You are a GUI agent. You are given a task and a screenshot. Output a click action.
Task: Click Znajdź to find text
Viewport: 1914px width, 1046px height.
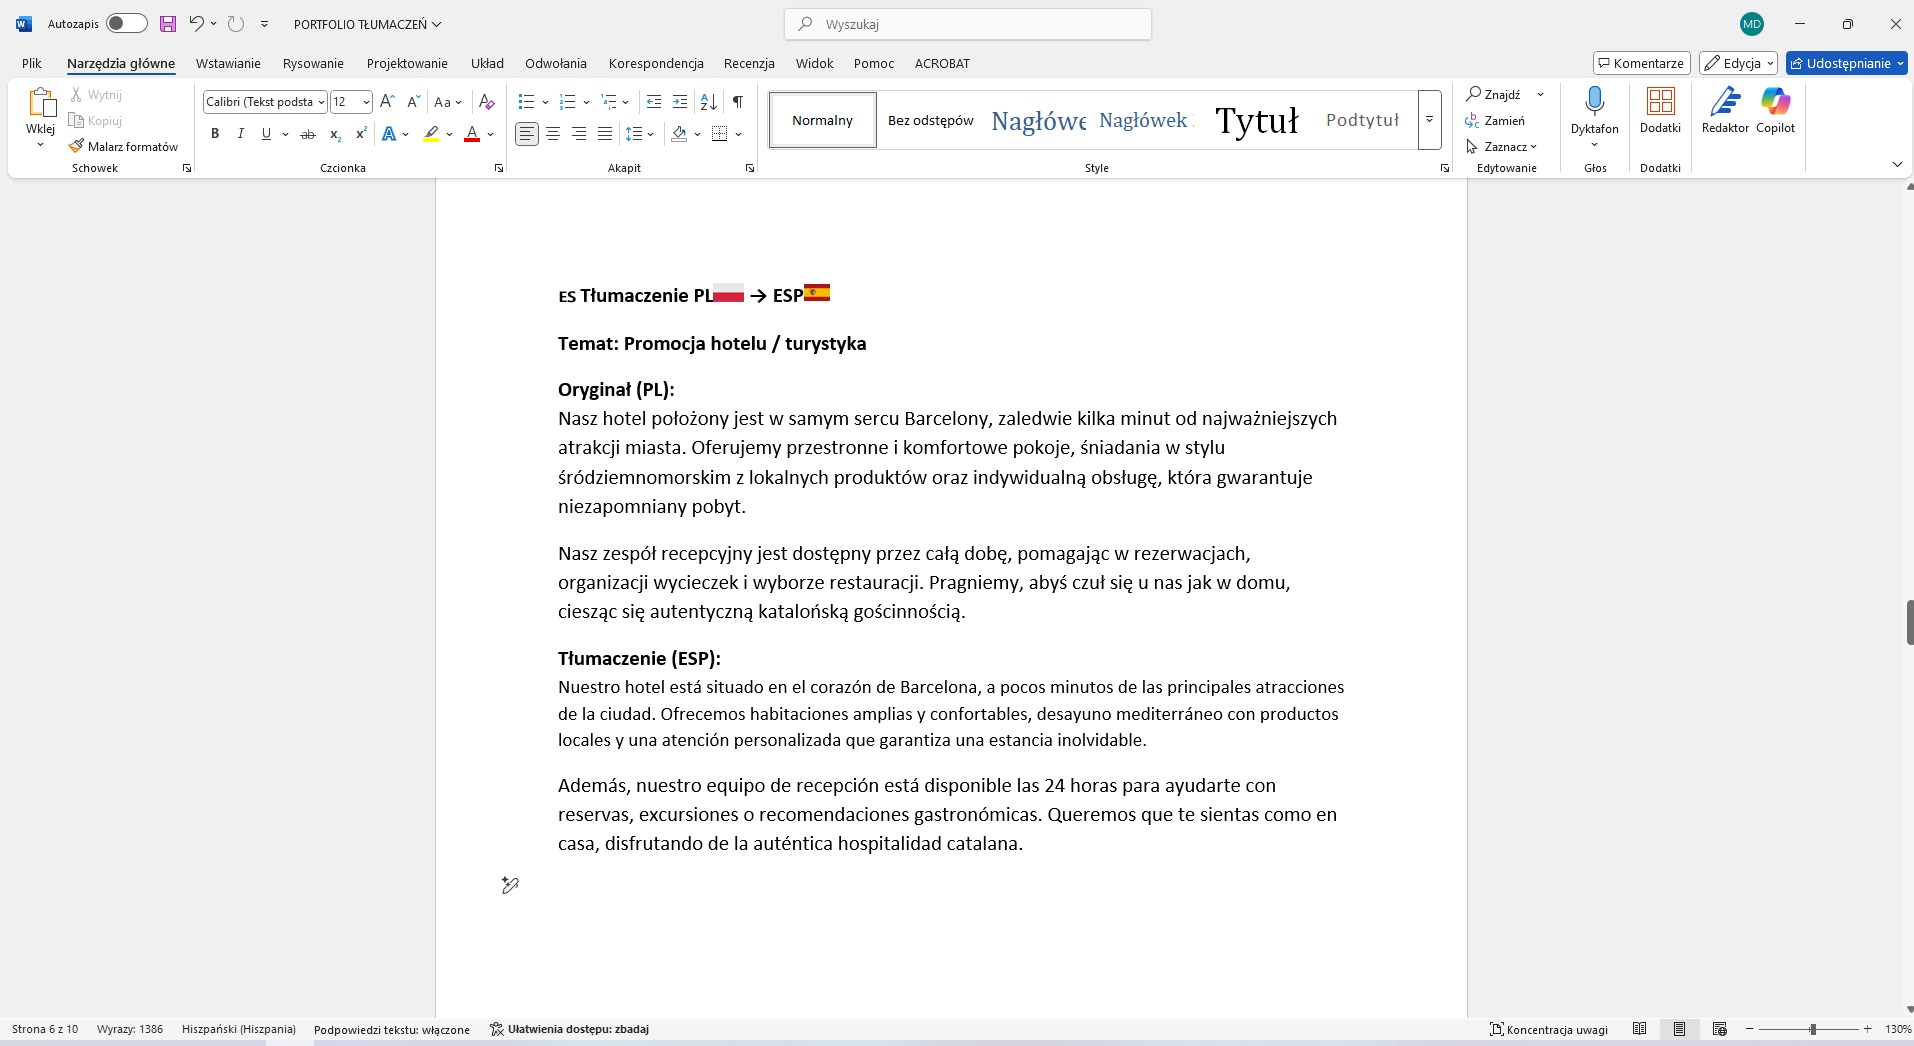click(1494, 95)
